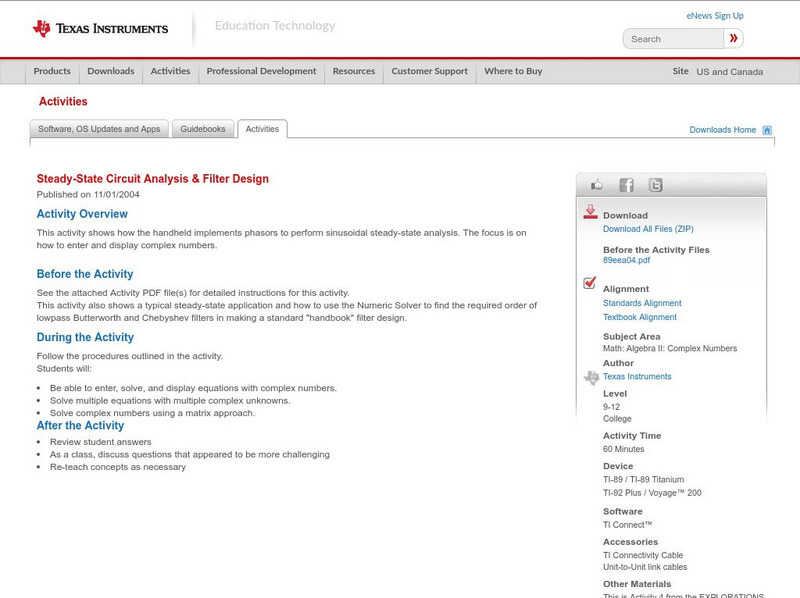Click the Education Technology header text
Image resolution: width=800 pixels, height=598 pixels.
coord(275,26)
